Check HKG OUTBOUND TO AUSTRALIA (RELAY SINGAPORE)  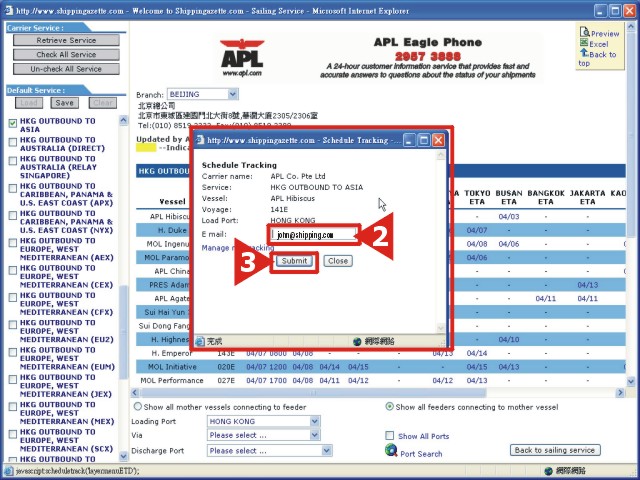13,161
